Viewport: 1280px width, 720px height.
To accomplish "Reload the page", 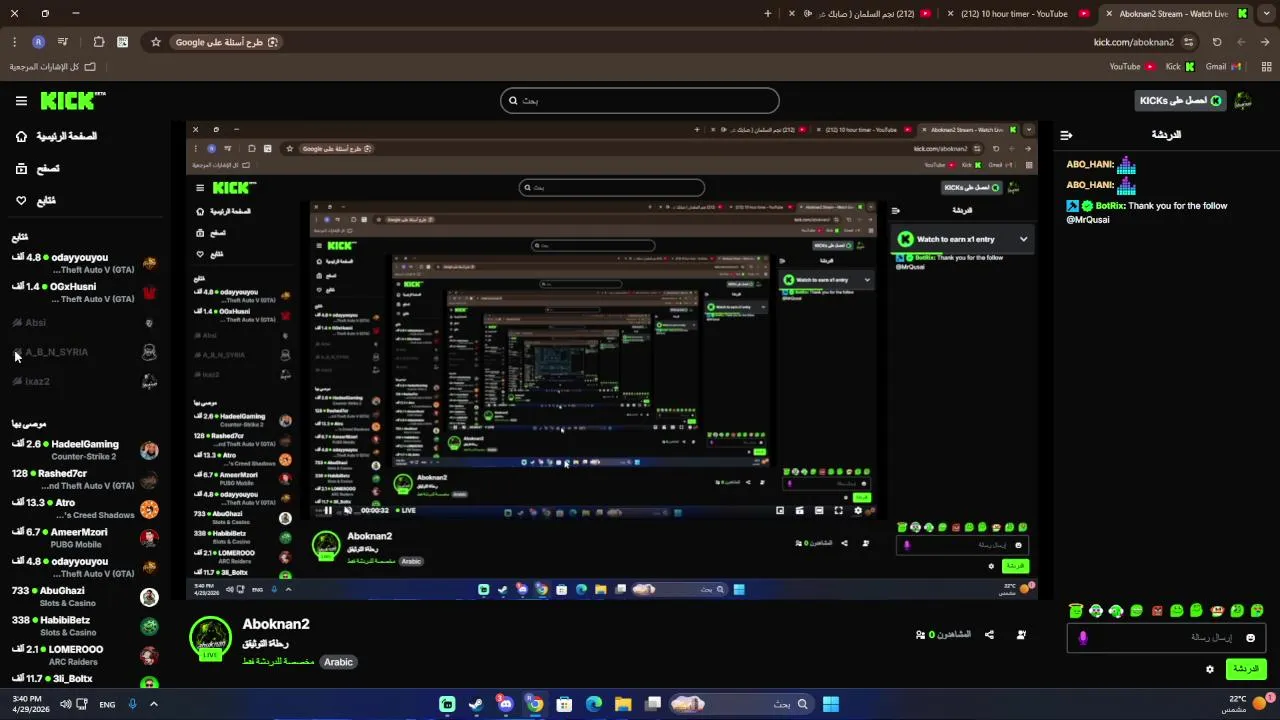I will pos(1217,42).
